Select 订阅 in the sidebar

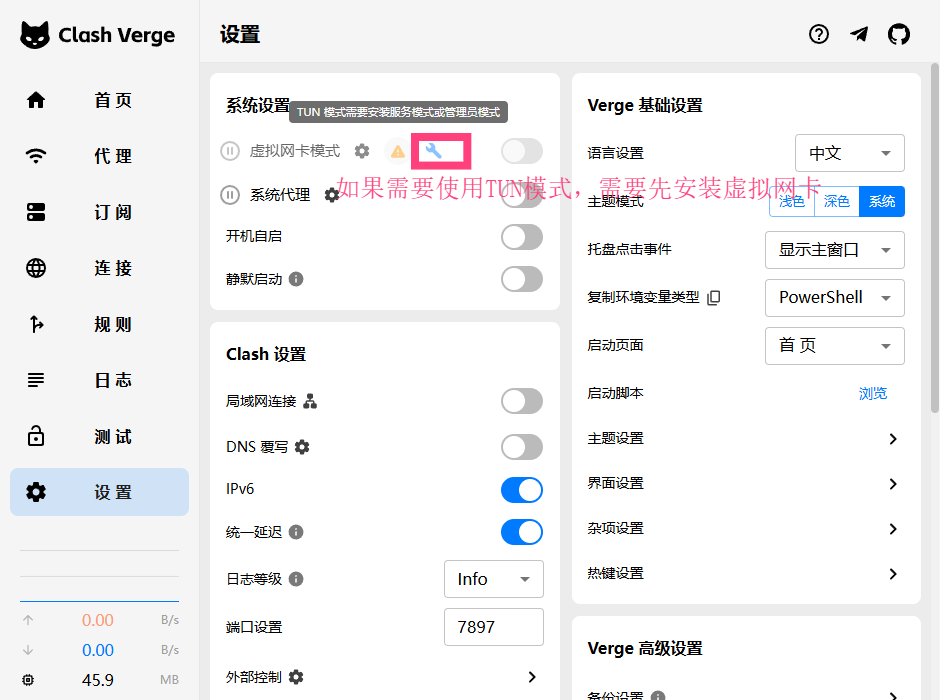point(99,212)
